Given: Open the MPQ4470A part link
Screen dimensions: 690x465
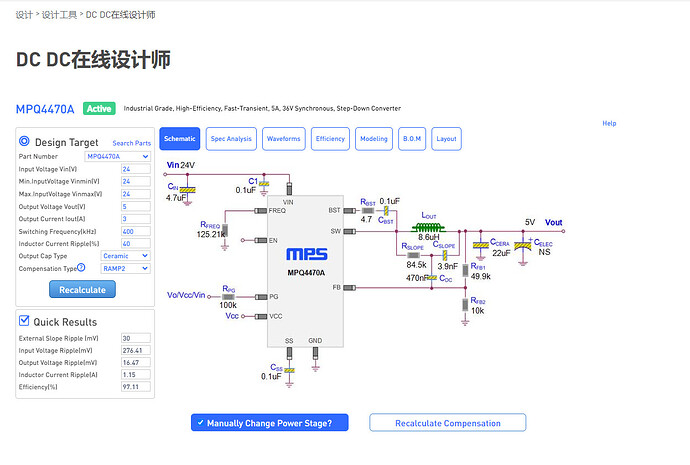Looking at the screenshot, I should tap(45, 109).
